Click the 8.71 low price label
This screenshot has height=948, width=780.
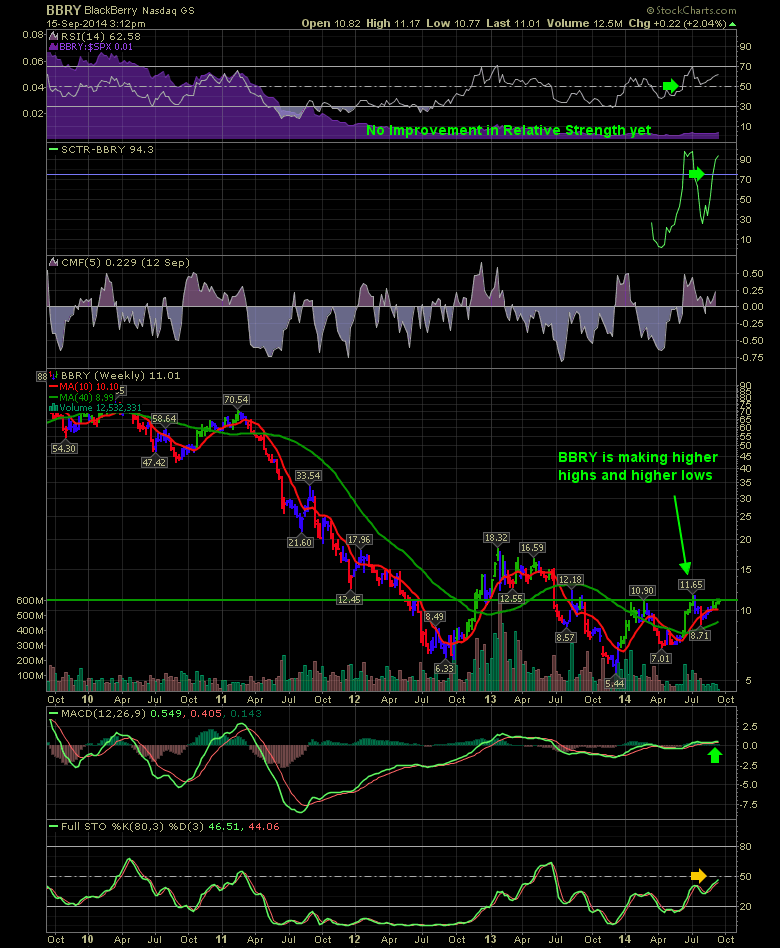coord(700,635)
